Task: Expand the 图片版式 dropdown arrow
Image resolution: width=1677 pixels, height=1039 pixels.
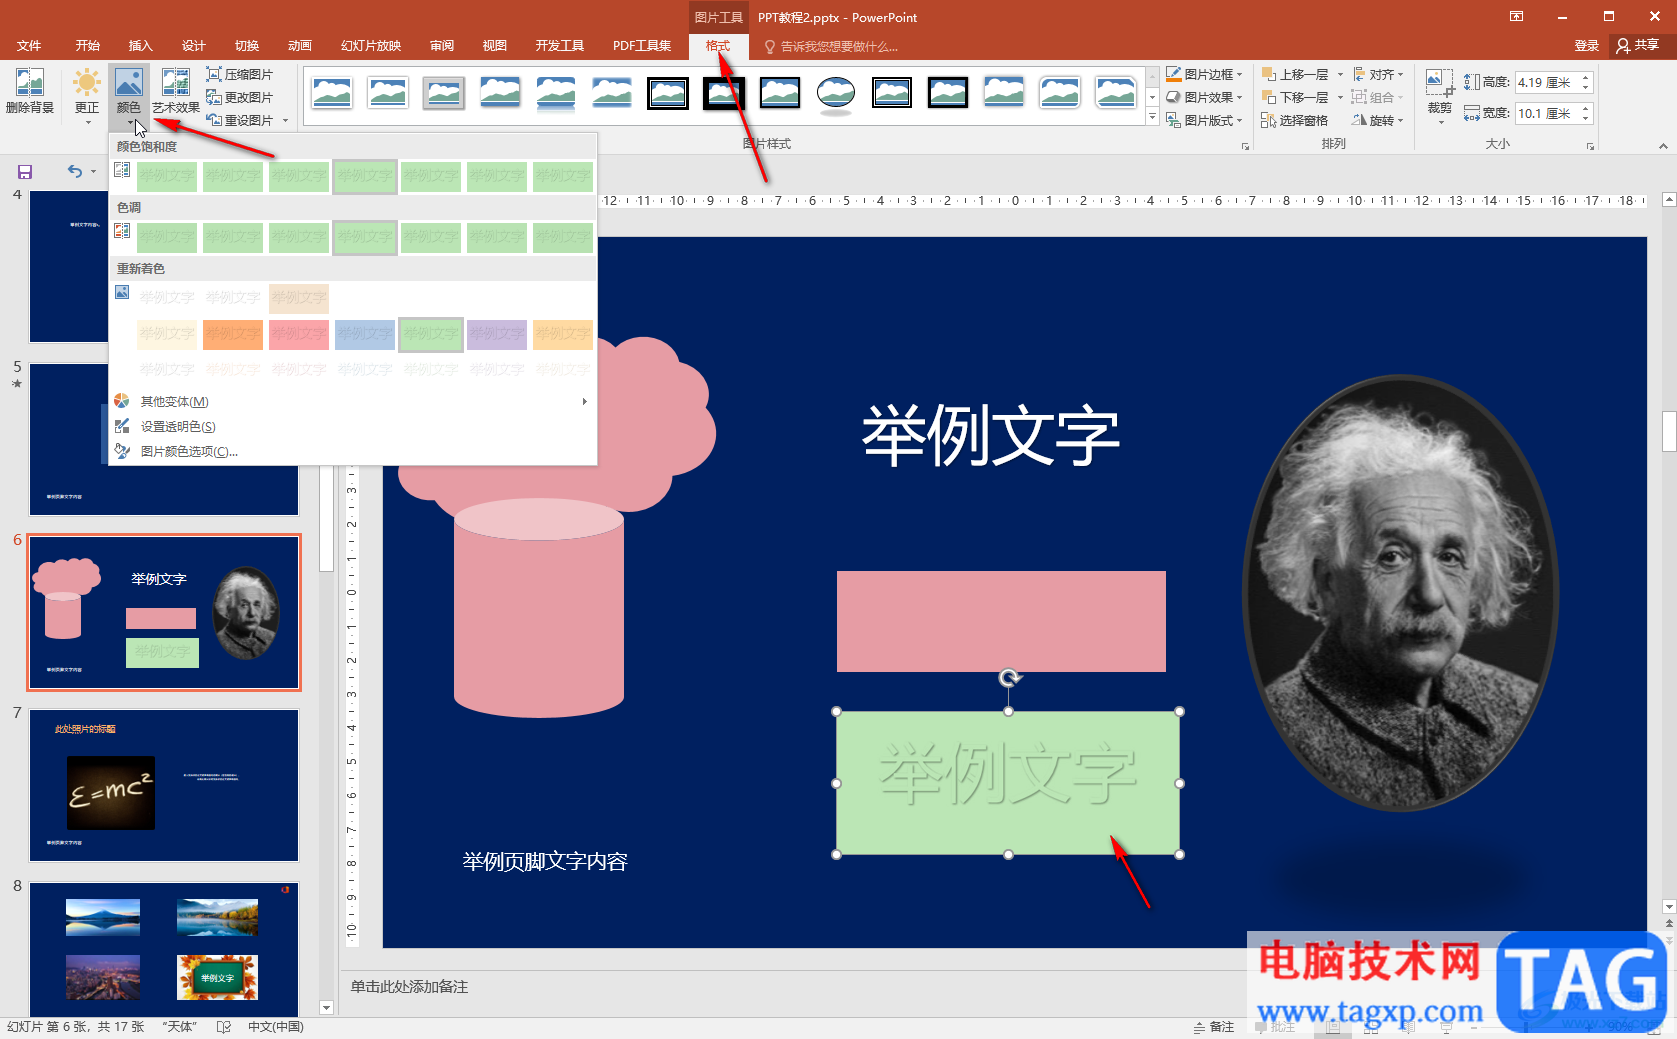Action: click(1240, 121)
